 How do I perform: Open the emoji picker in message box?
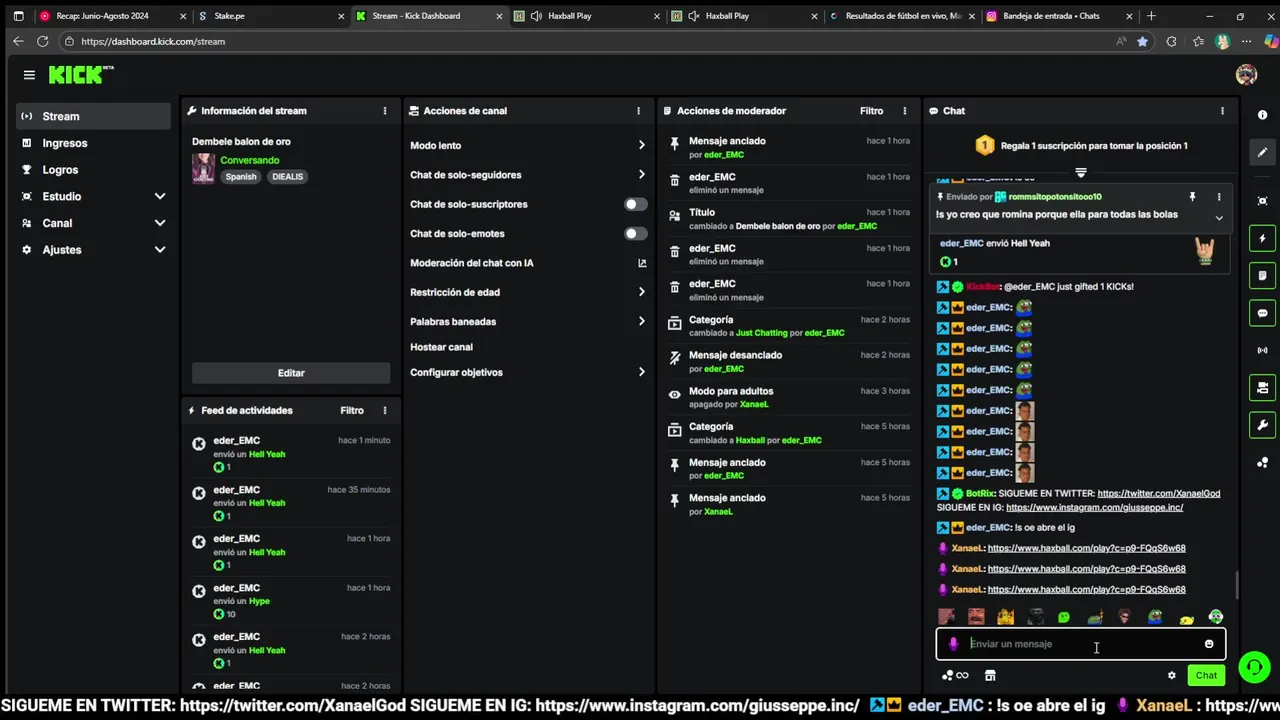(1209, 644)
